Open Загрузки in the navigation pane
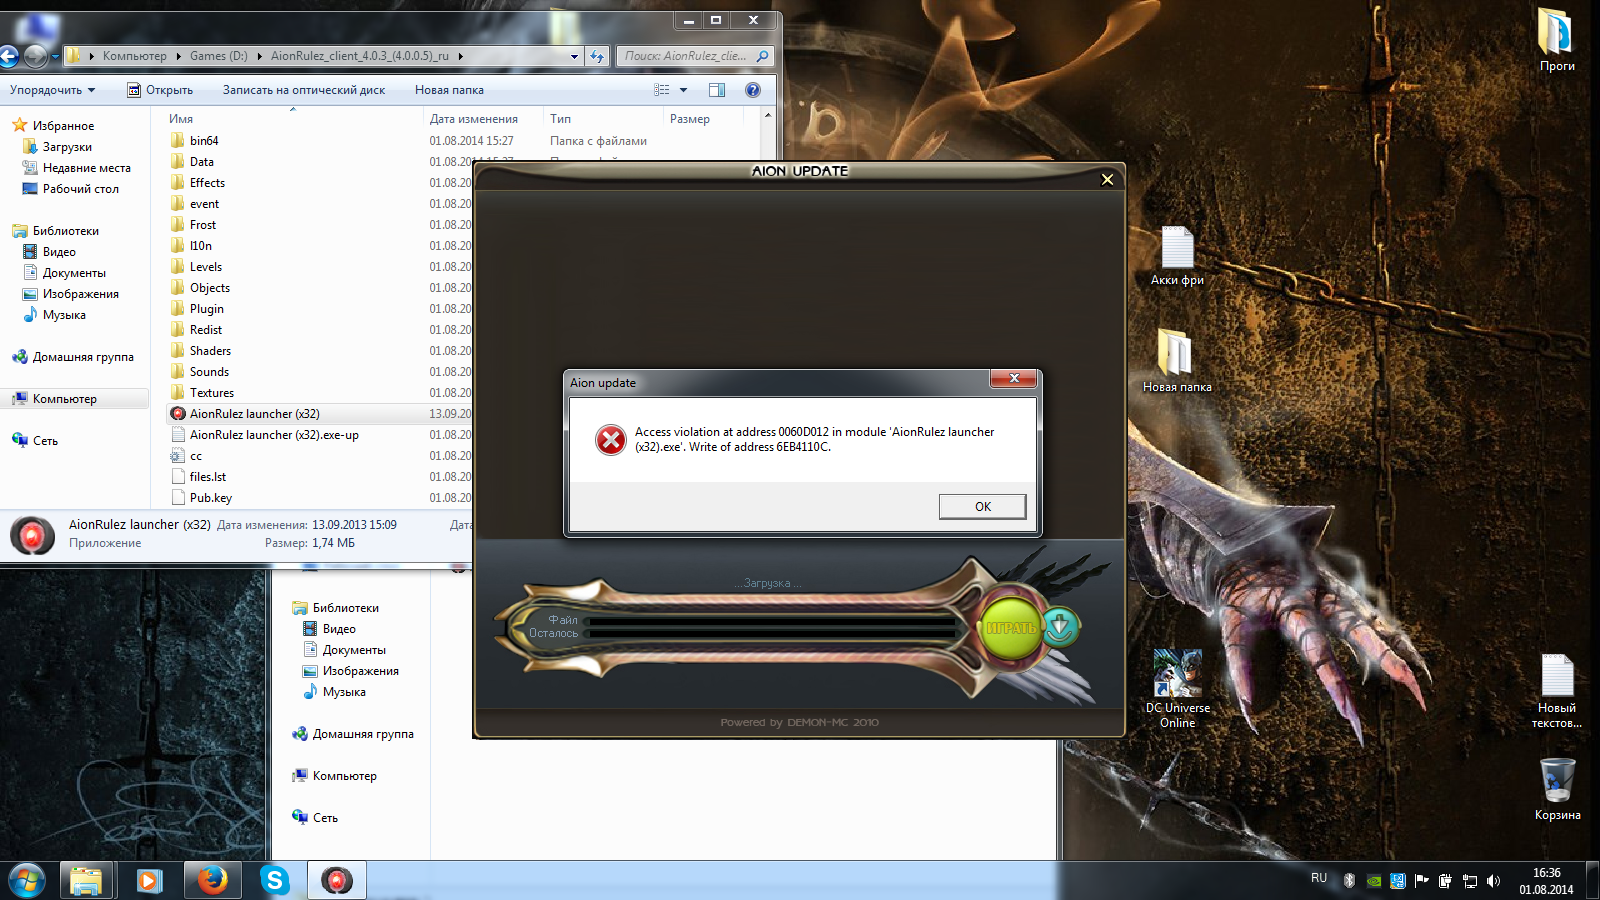Image resolution: width=1600 pixels, height=900 pixels. [x=67, y=147]
